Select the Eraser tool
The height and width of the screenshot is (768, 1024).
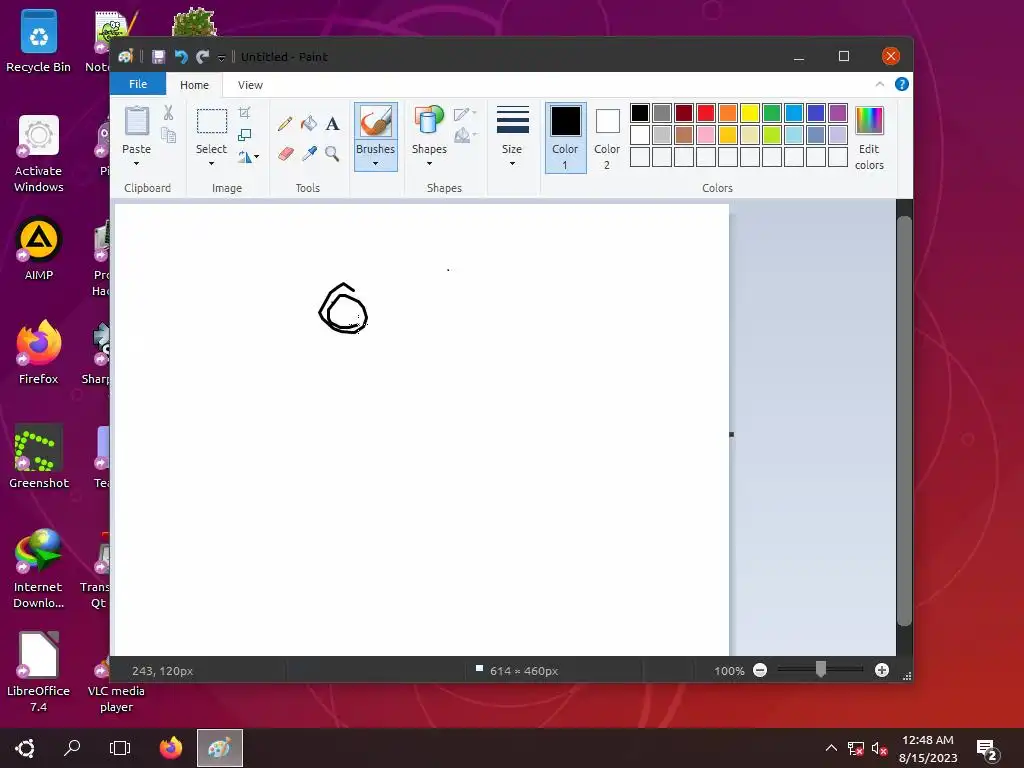(x=285, y=153)
